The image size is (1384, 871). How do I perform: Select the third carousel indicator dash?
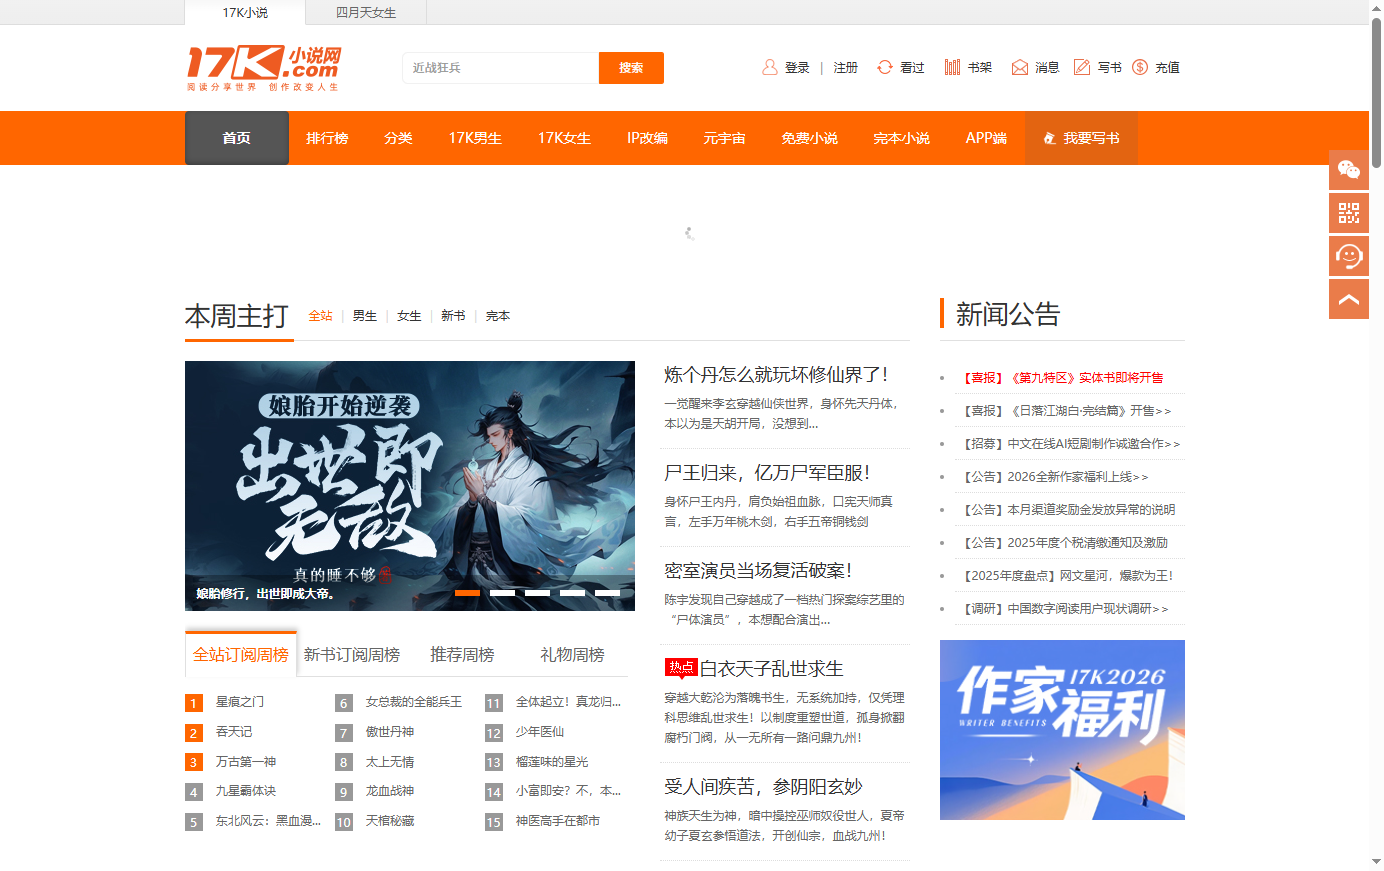click(x=537, y=593)
